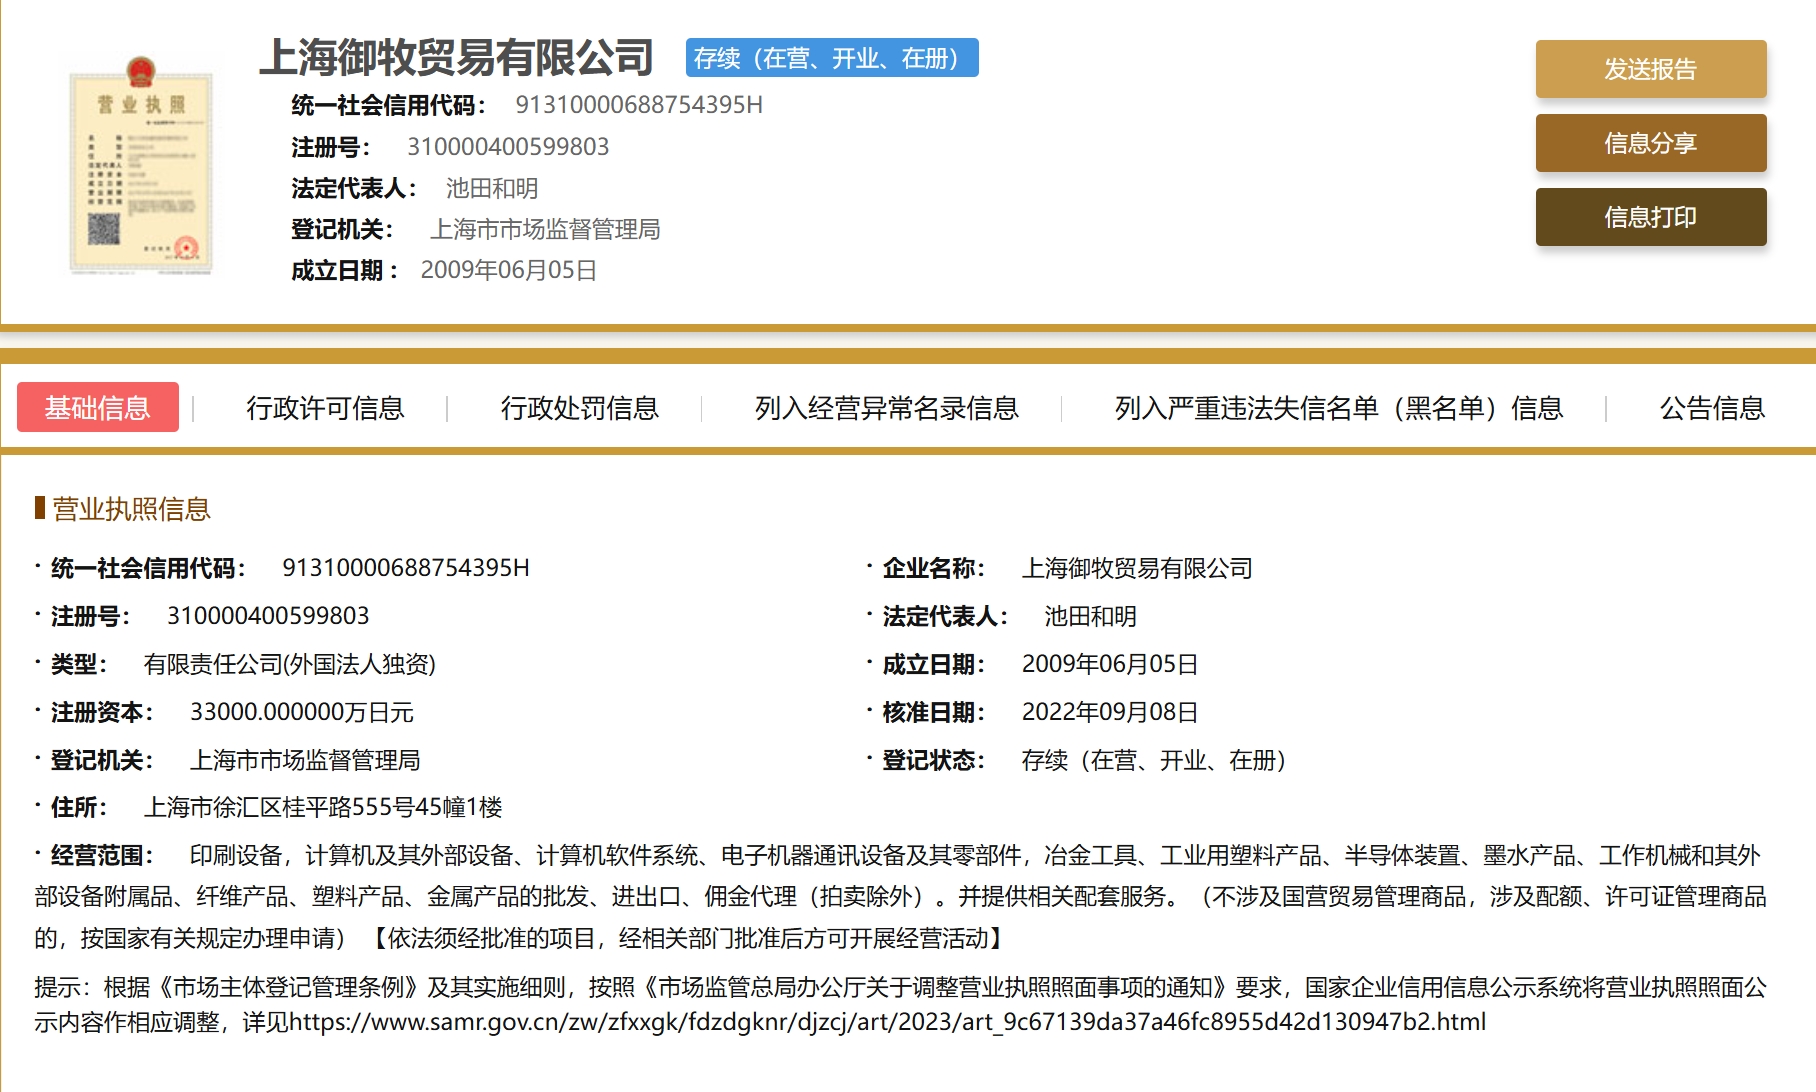The height and width of the screenshot is (1092, 1816).
Task: Open the business license thumbnail image
Action: pyautogui.click(x=140, y=165)
